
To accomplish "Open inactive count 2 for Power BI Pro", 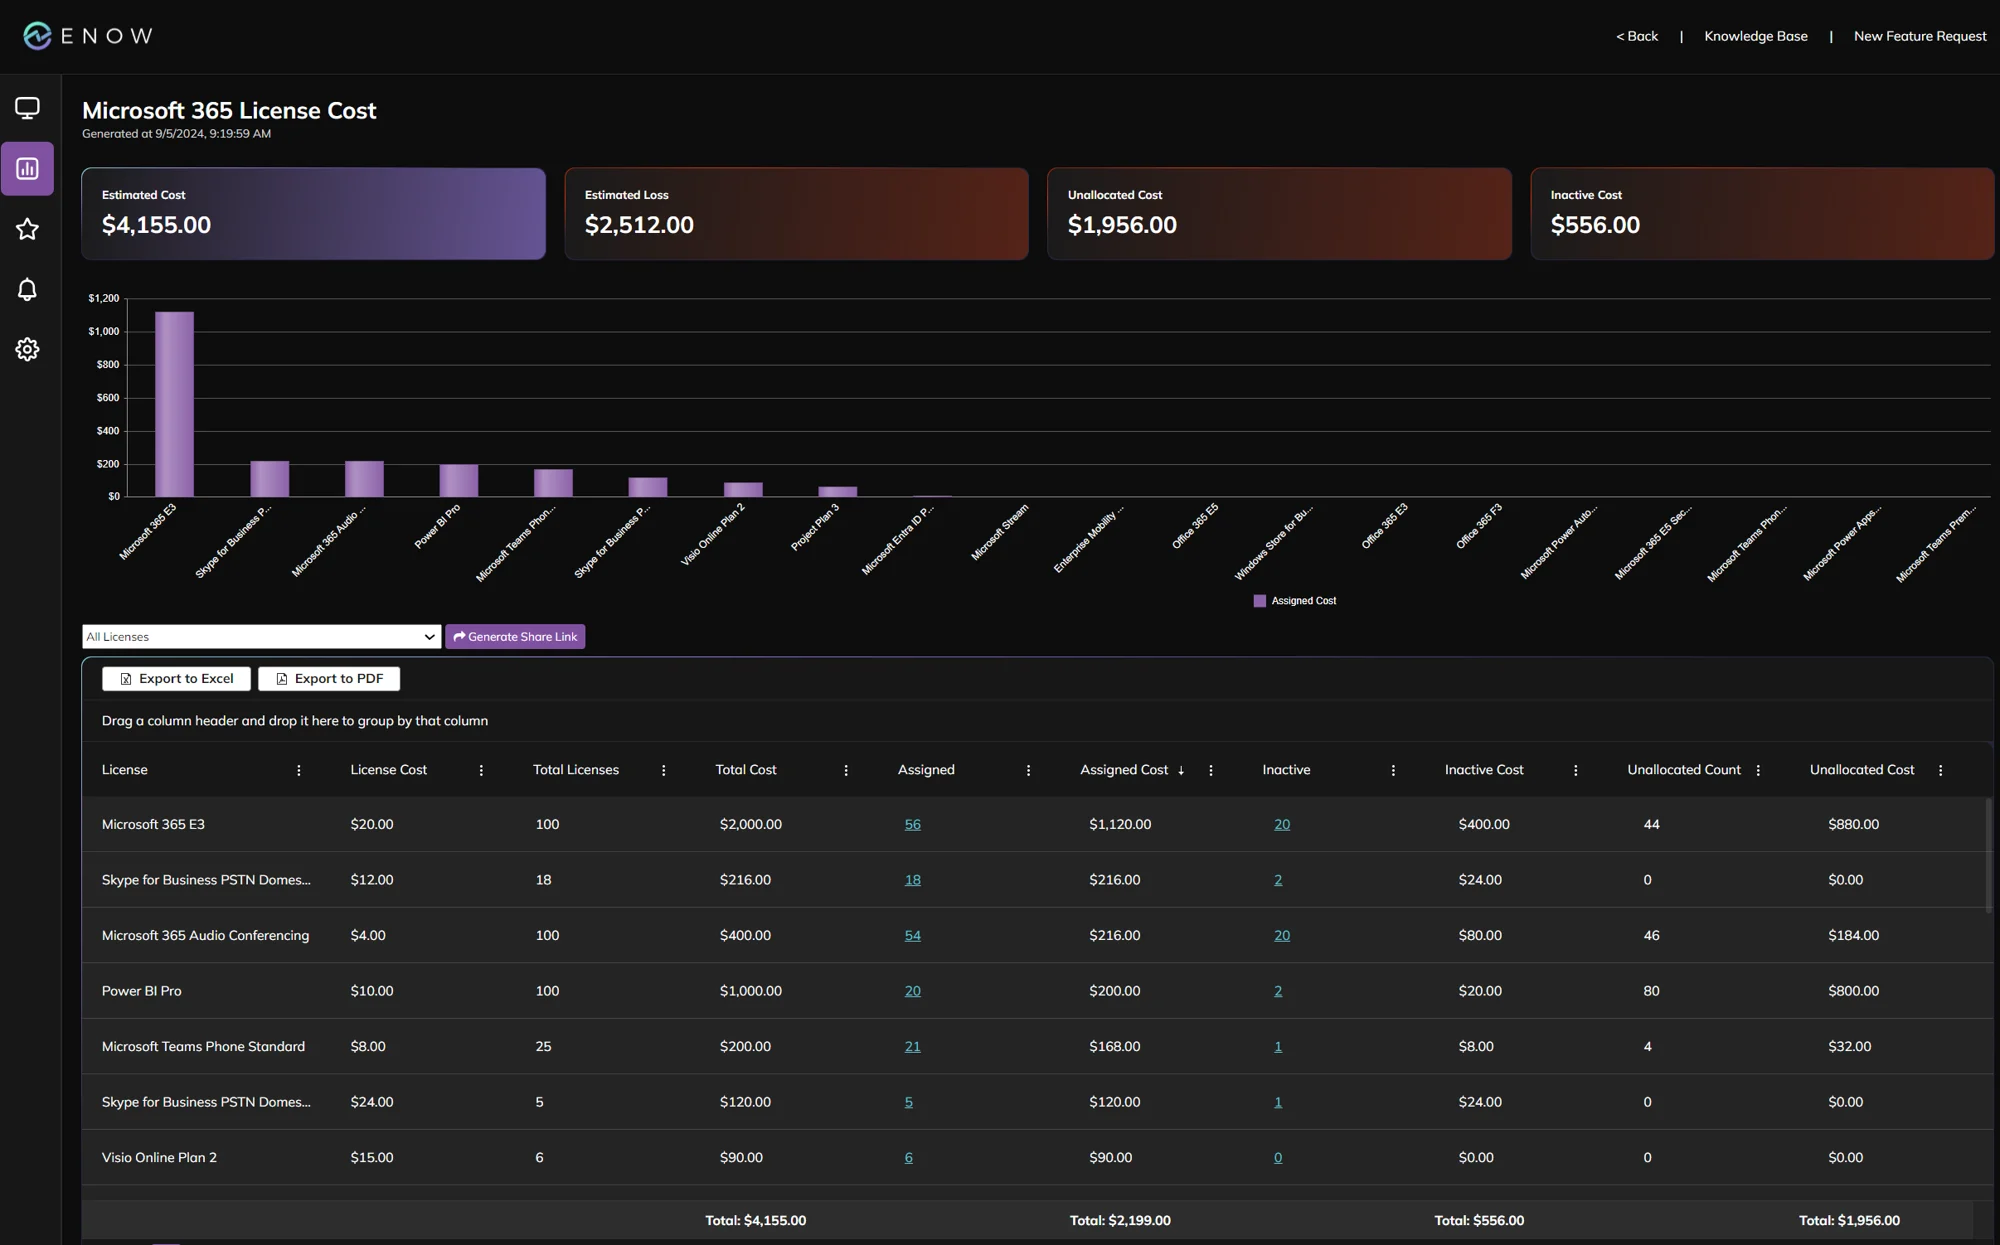I will [1278, 991].
